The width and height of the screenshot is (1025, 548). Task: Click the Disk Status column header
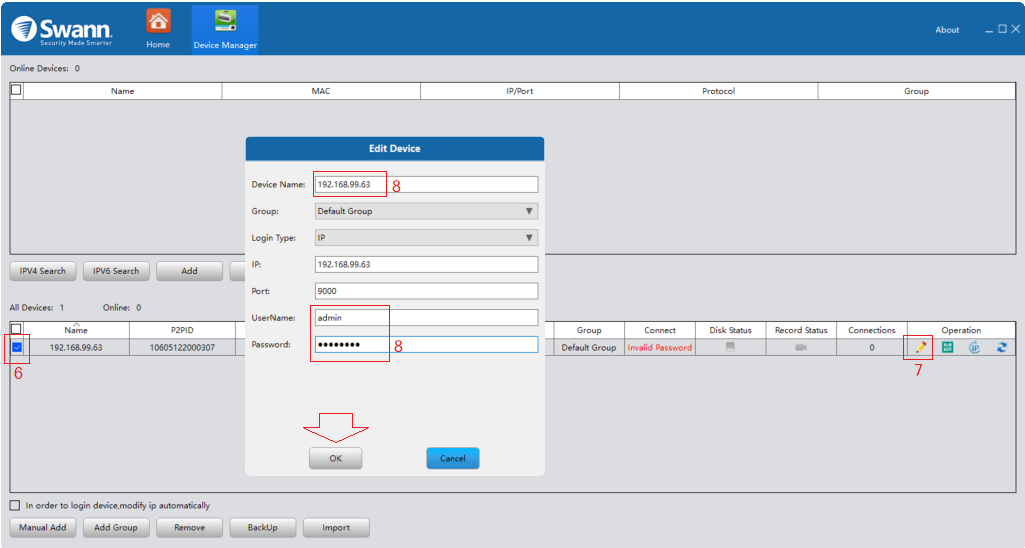[730, 330]
